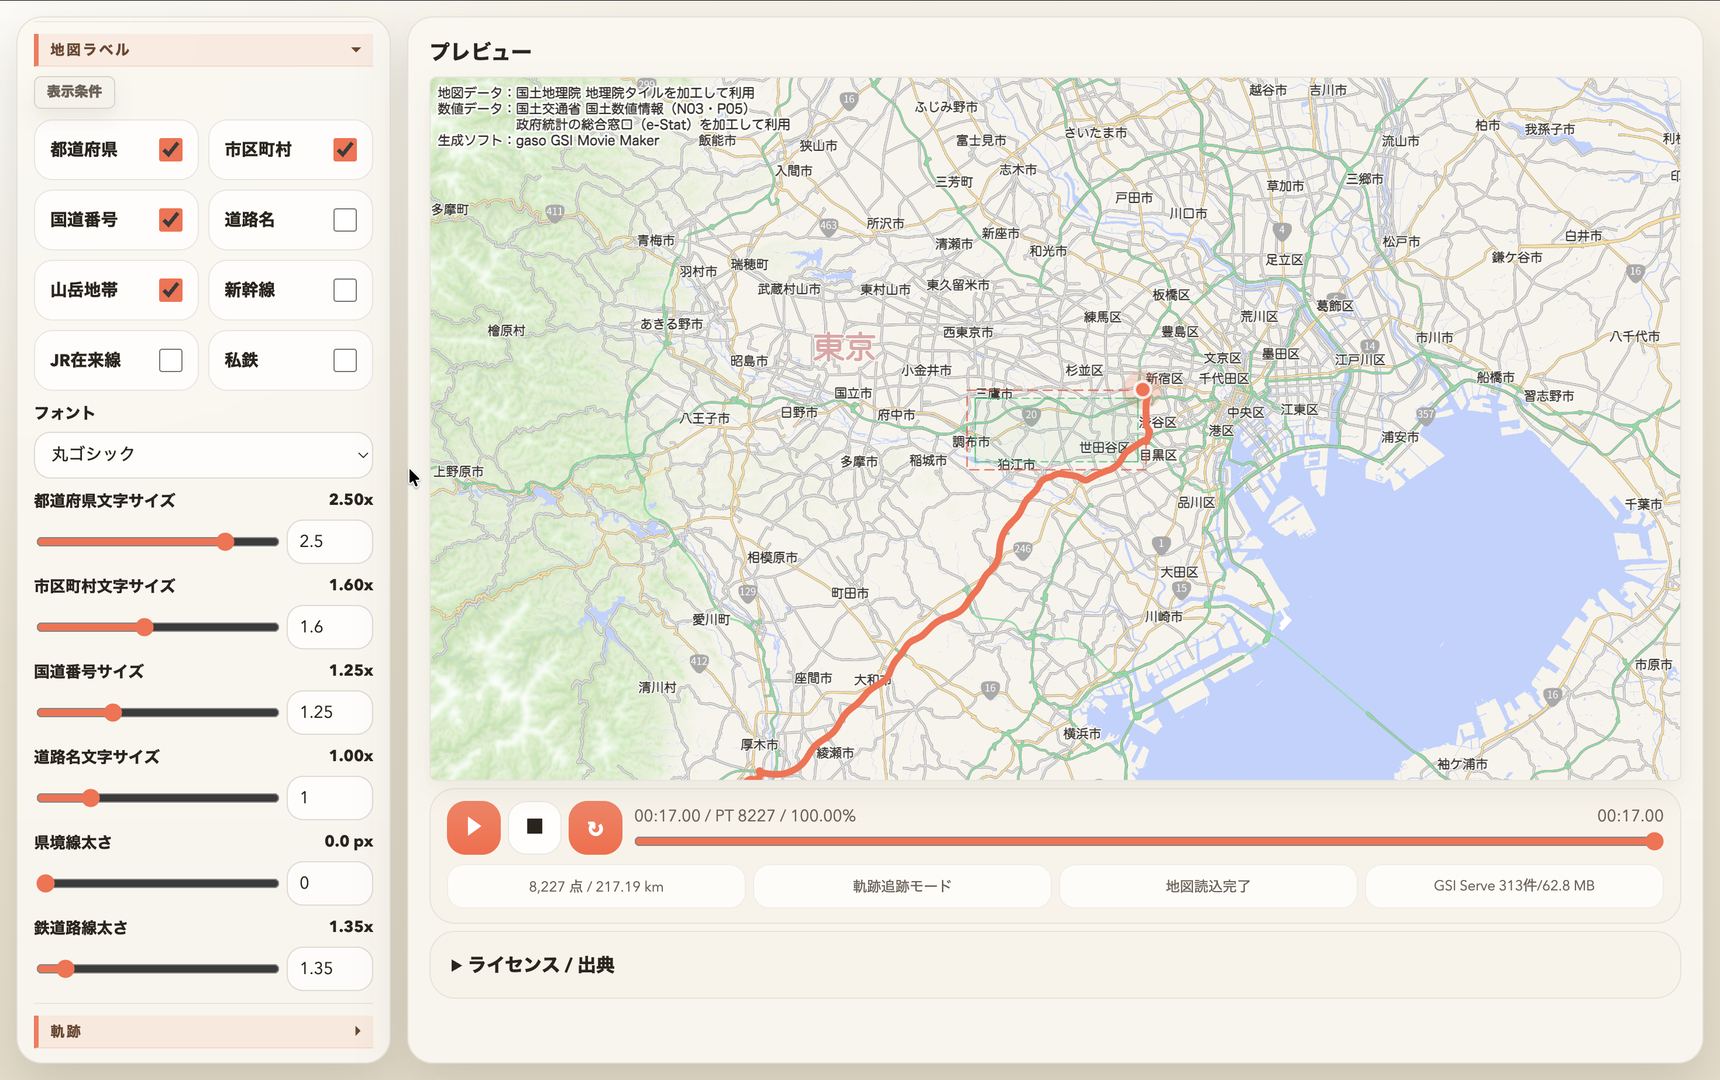The width and height of the screenshot is (1720, 1080).
Task: Click the 軌跡追跡モード status box
Action: [902, 886]
